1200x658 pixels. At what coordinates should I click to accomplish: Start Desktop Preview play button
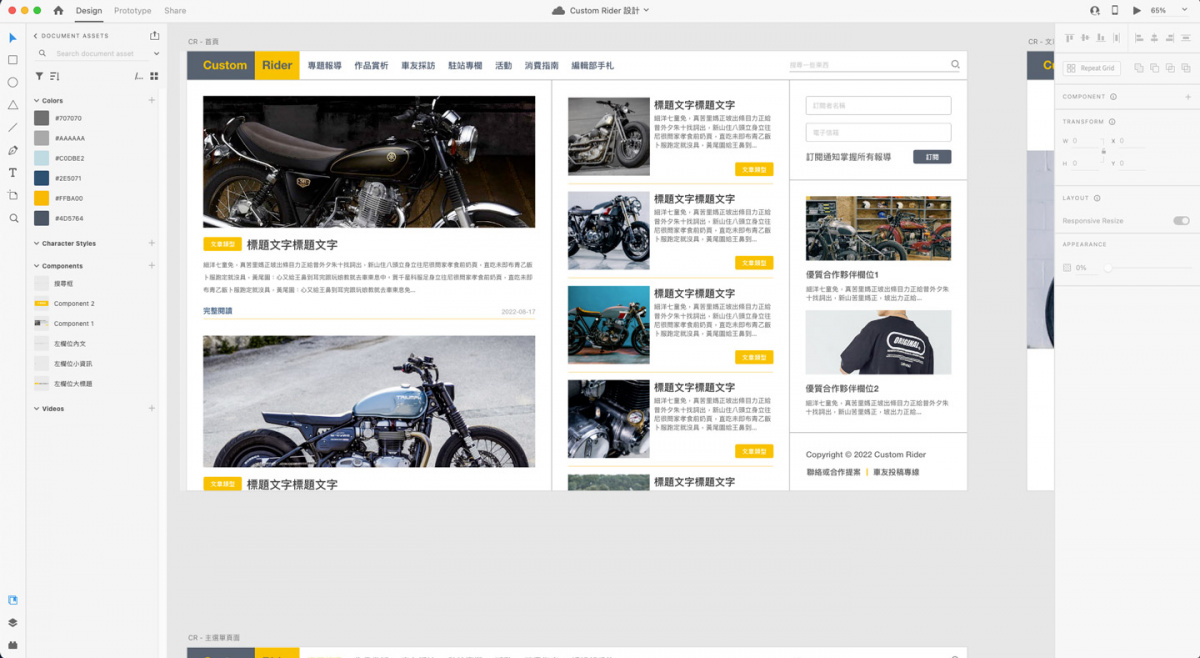pyautogui.click(x=1136, y=10)
